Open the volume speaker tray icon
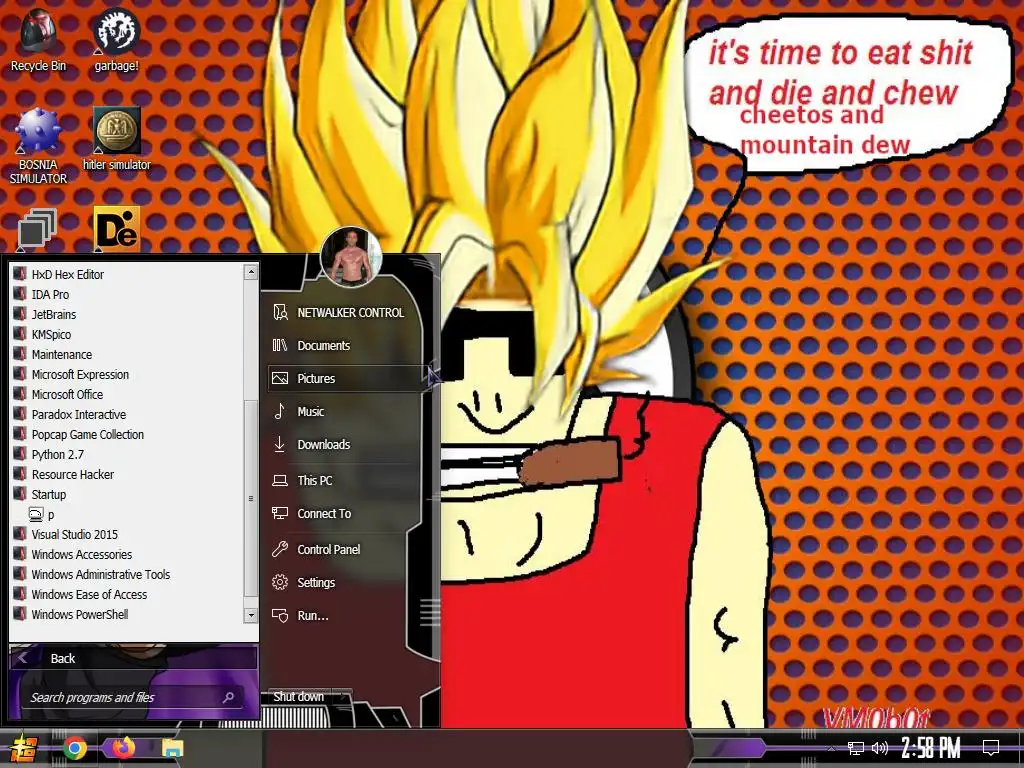This screenshot has height=768, width=1024. click(x=880, y=748)
